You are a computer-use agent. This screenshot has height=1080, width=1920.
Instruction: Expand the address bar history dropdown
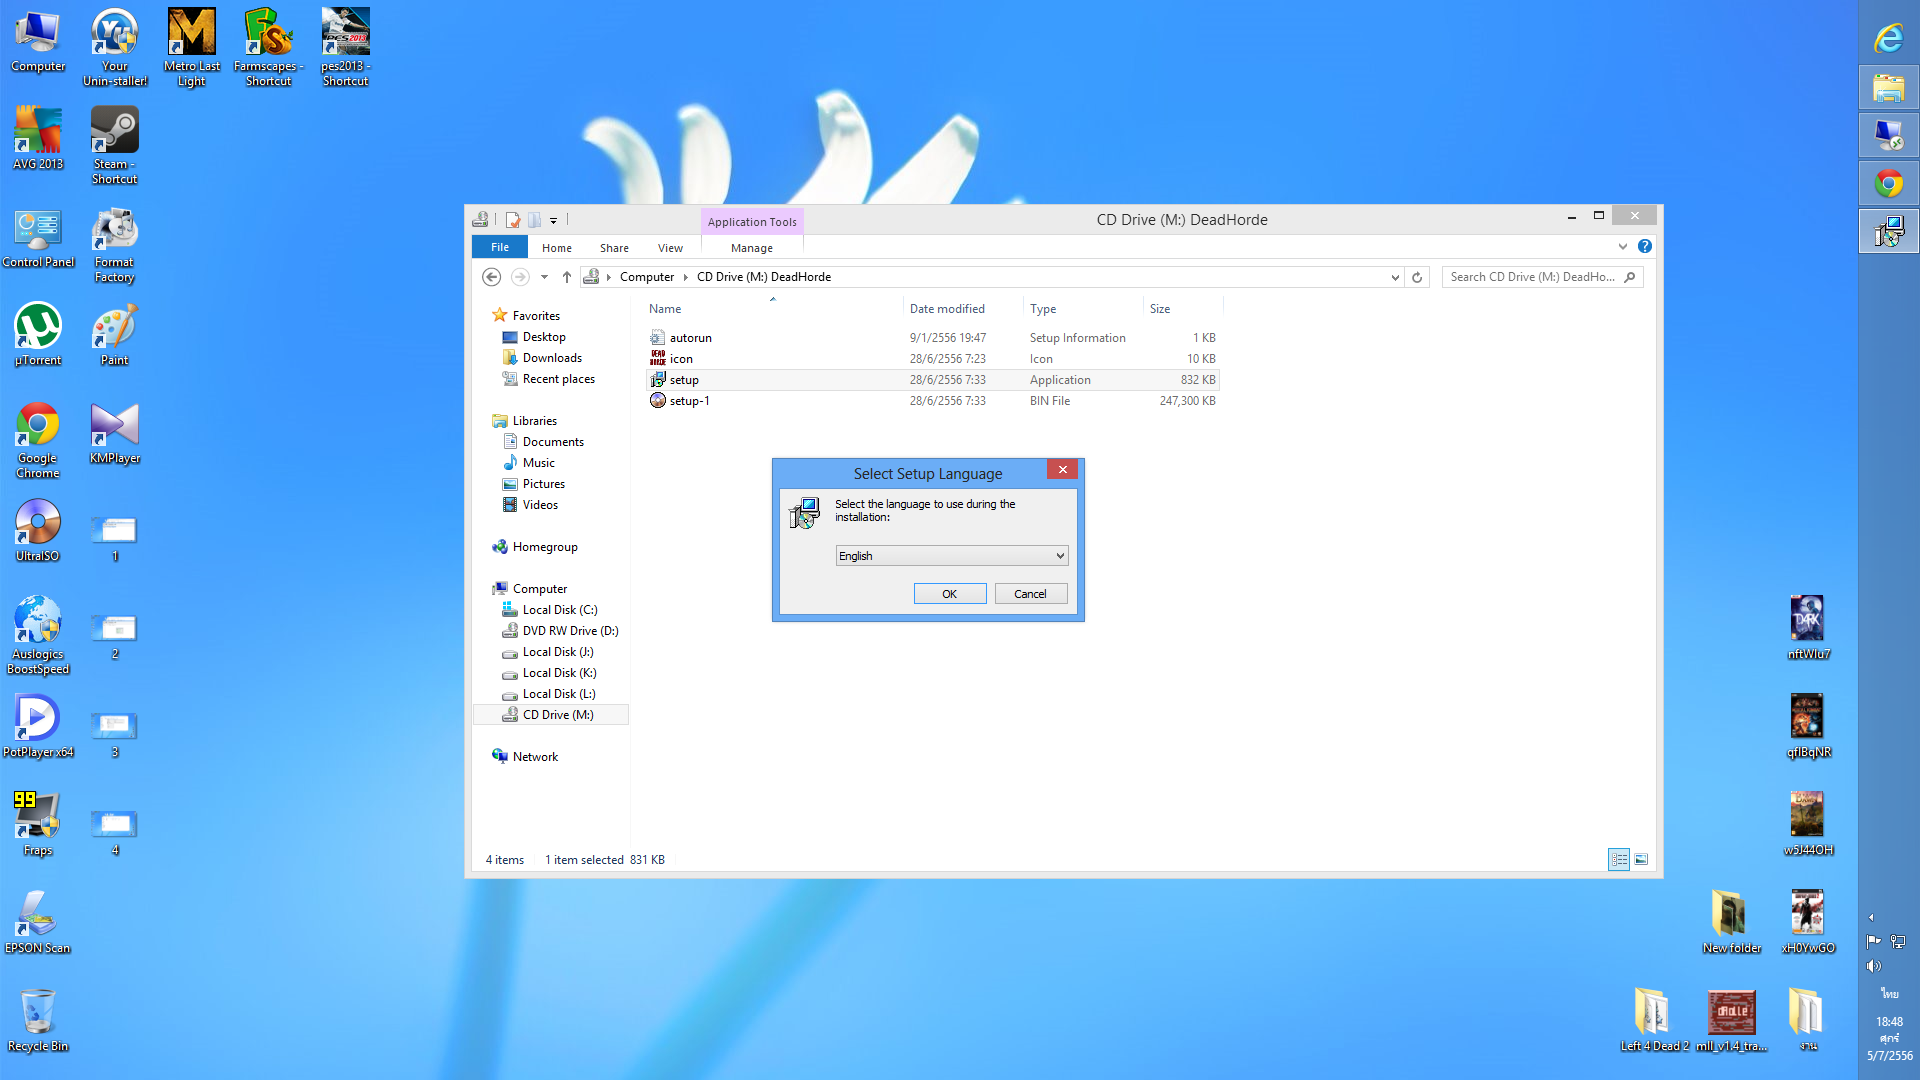click(1395, 277)
